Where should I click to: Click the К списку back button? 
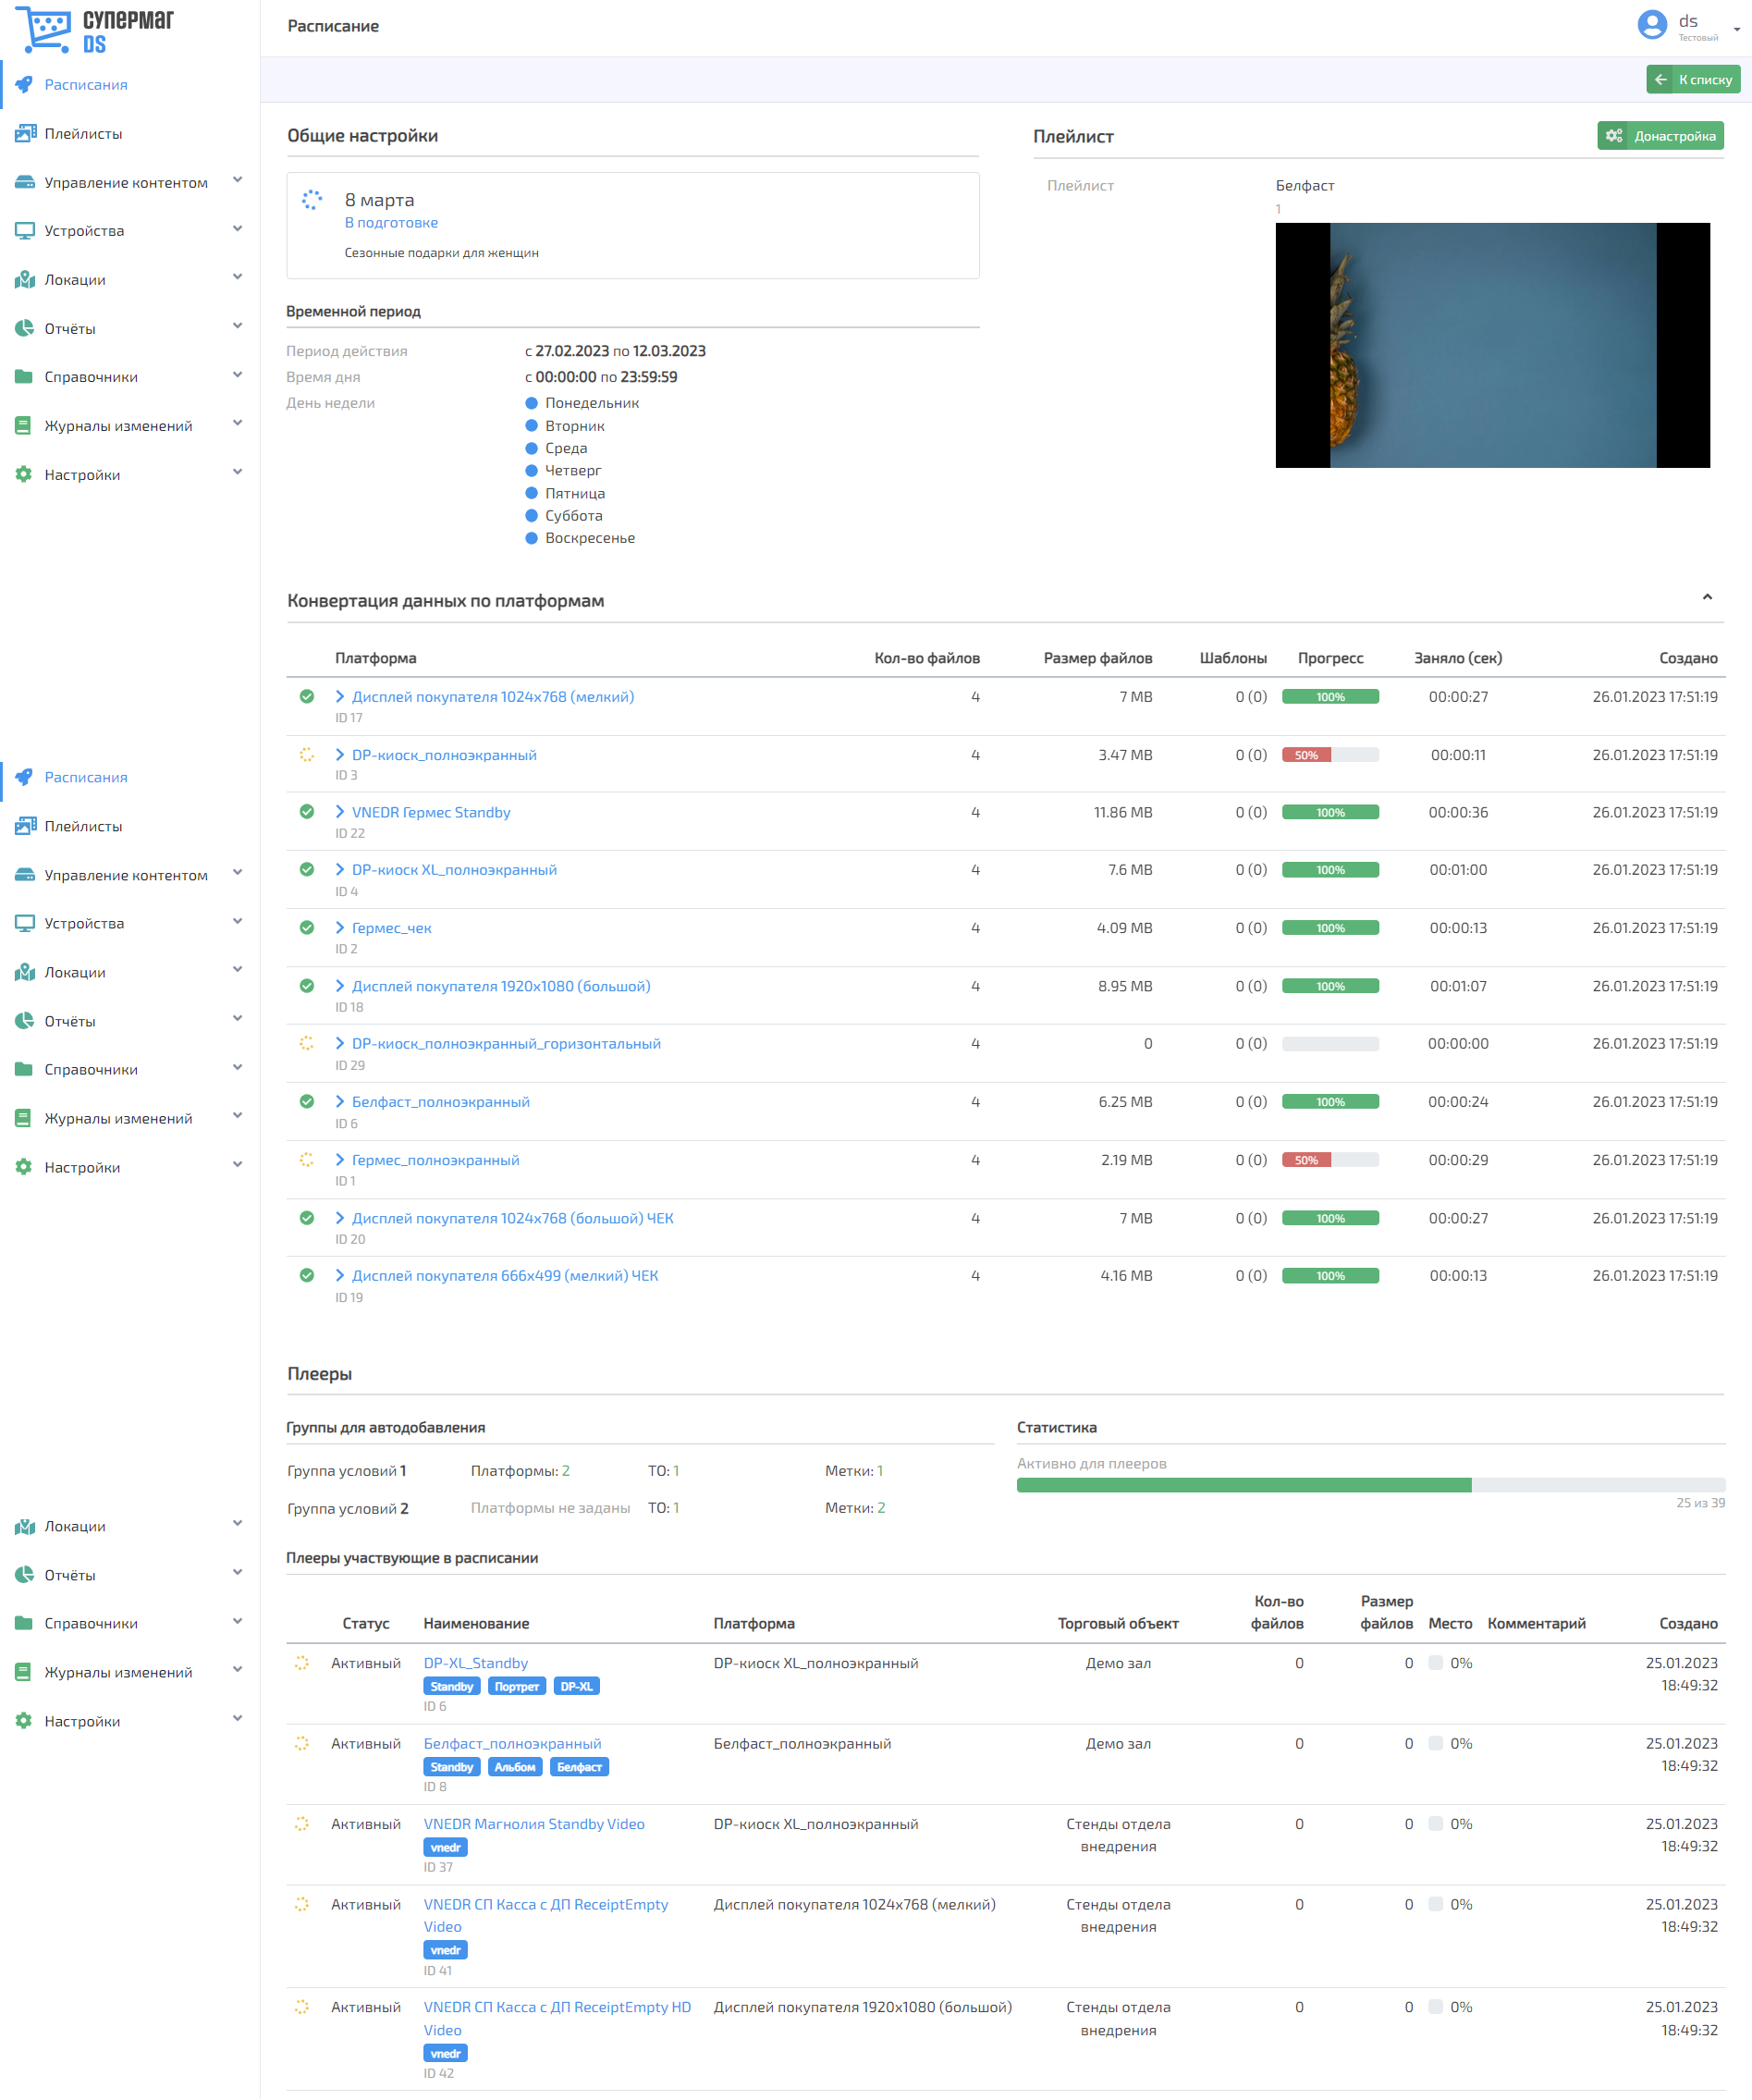(1693, 79)
